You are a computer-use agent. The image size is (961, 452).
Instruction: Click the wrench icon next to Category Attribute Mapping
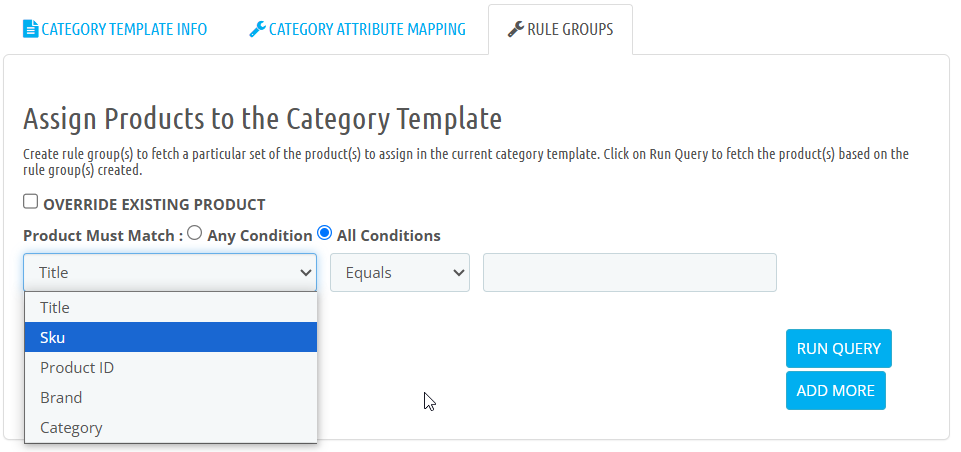(x=257, y=29)
